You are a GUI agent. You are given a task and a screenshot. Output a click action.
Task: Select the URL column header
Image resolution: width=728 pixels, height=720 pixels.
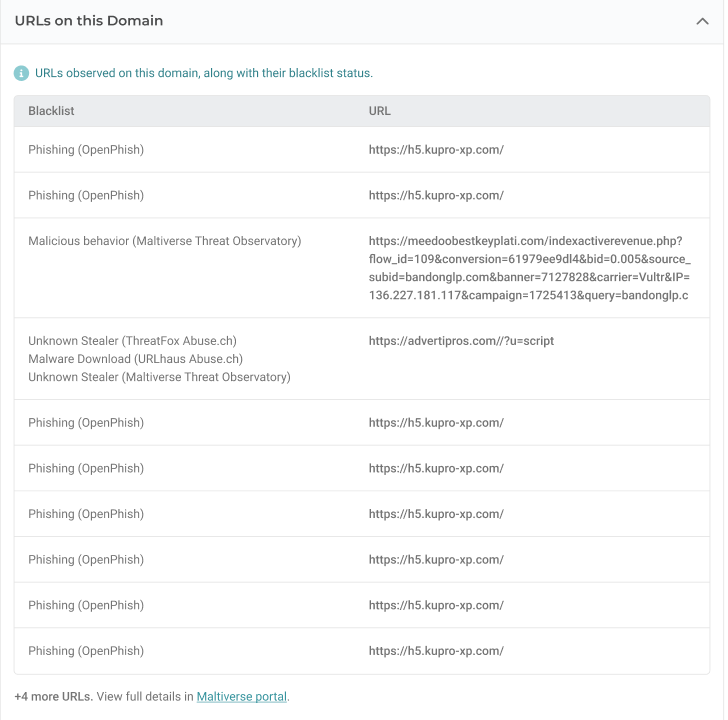pyautogui.click(x=379, y=111)
